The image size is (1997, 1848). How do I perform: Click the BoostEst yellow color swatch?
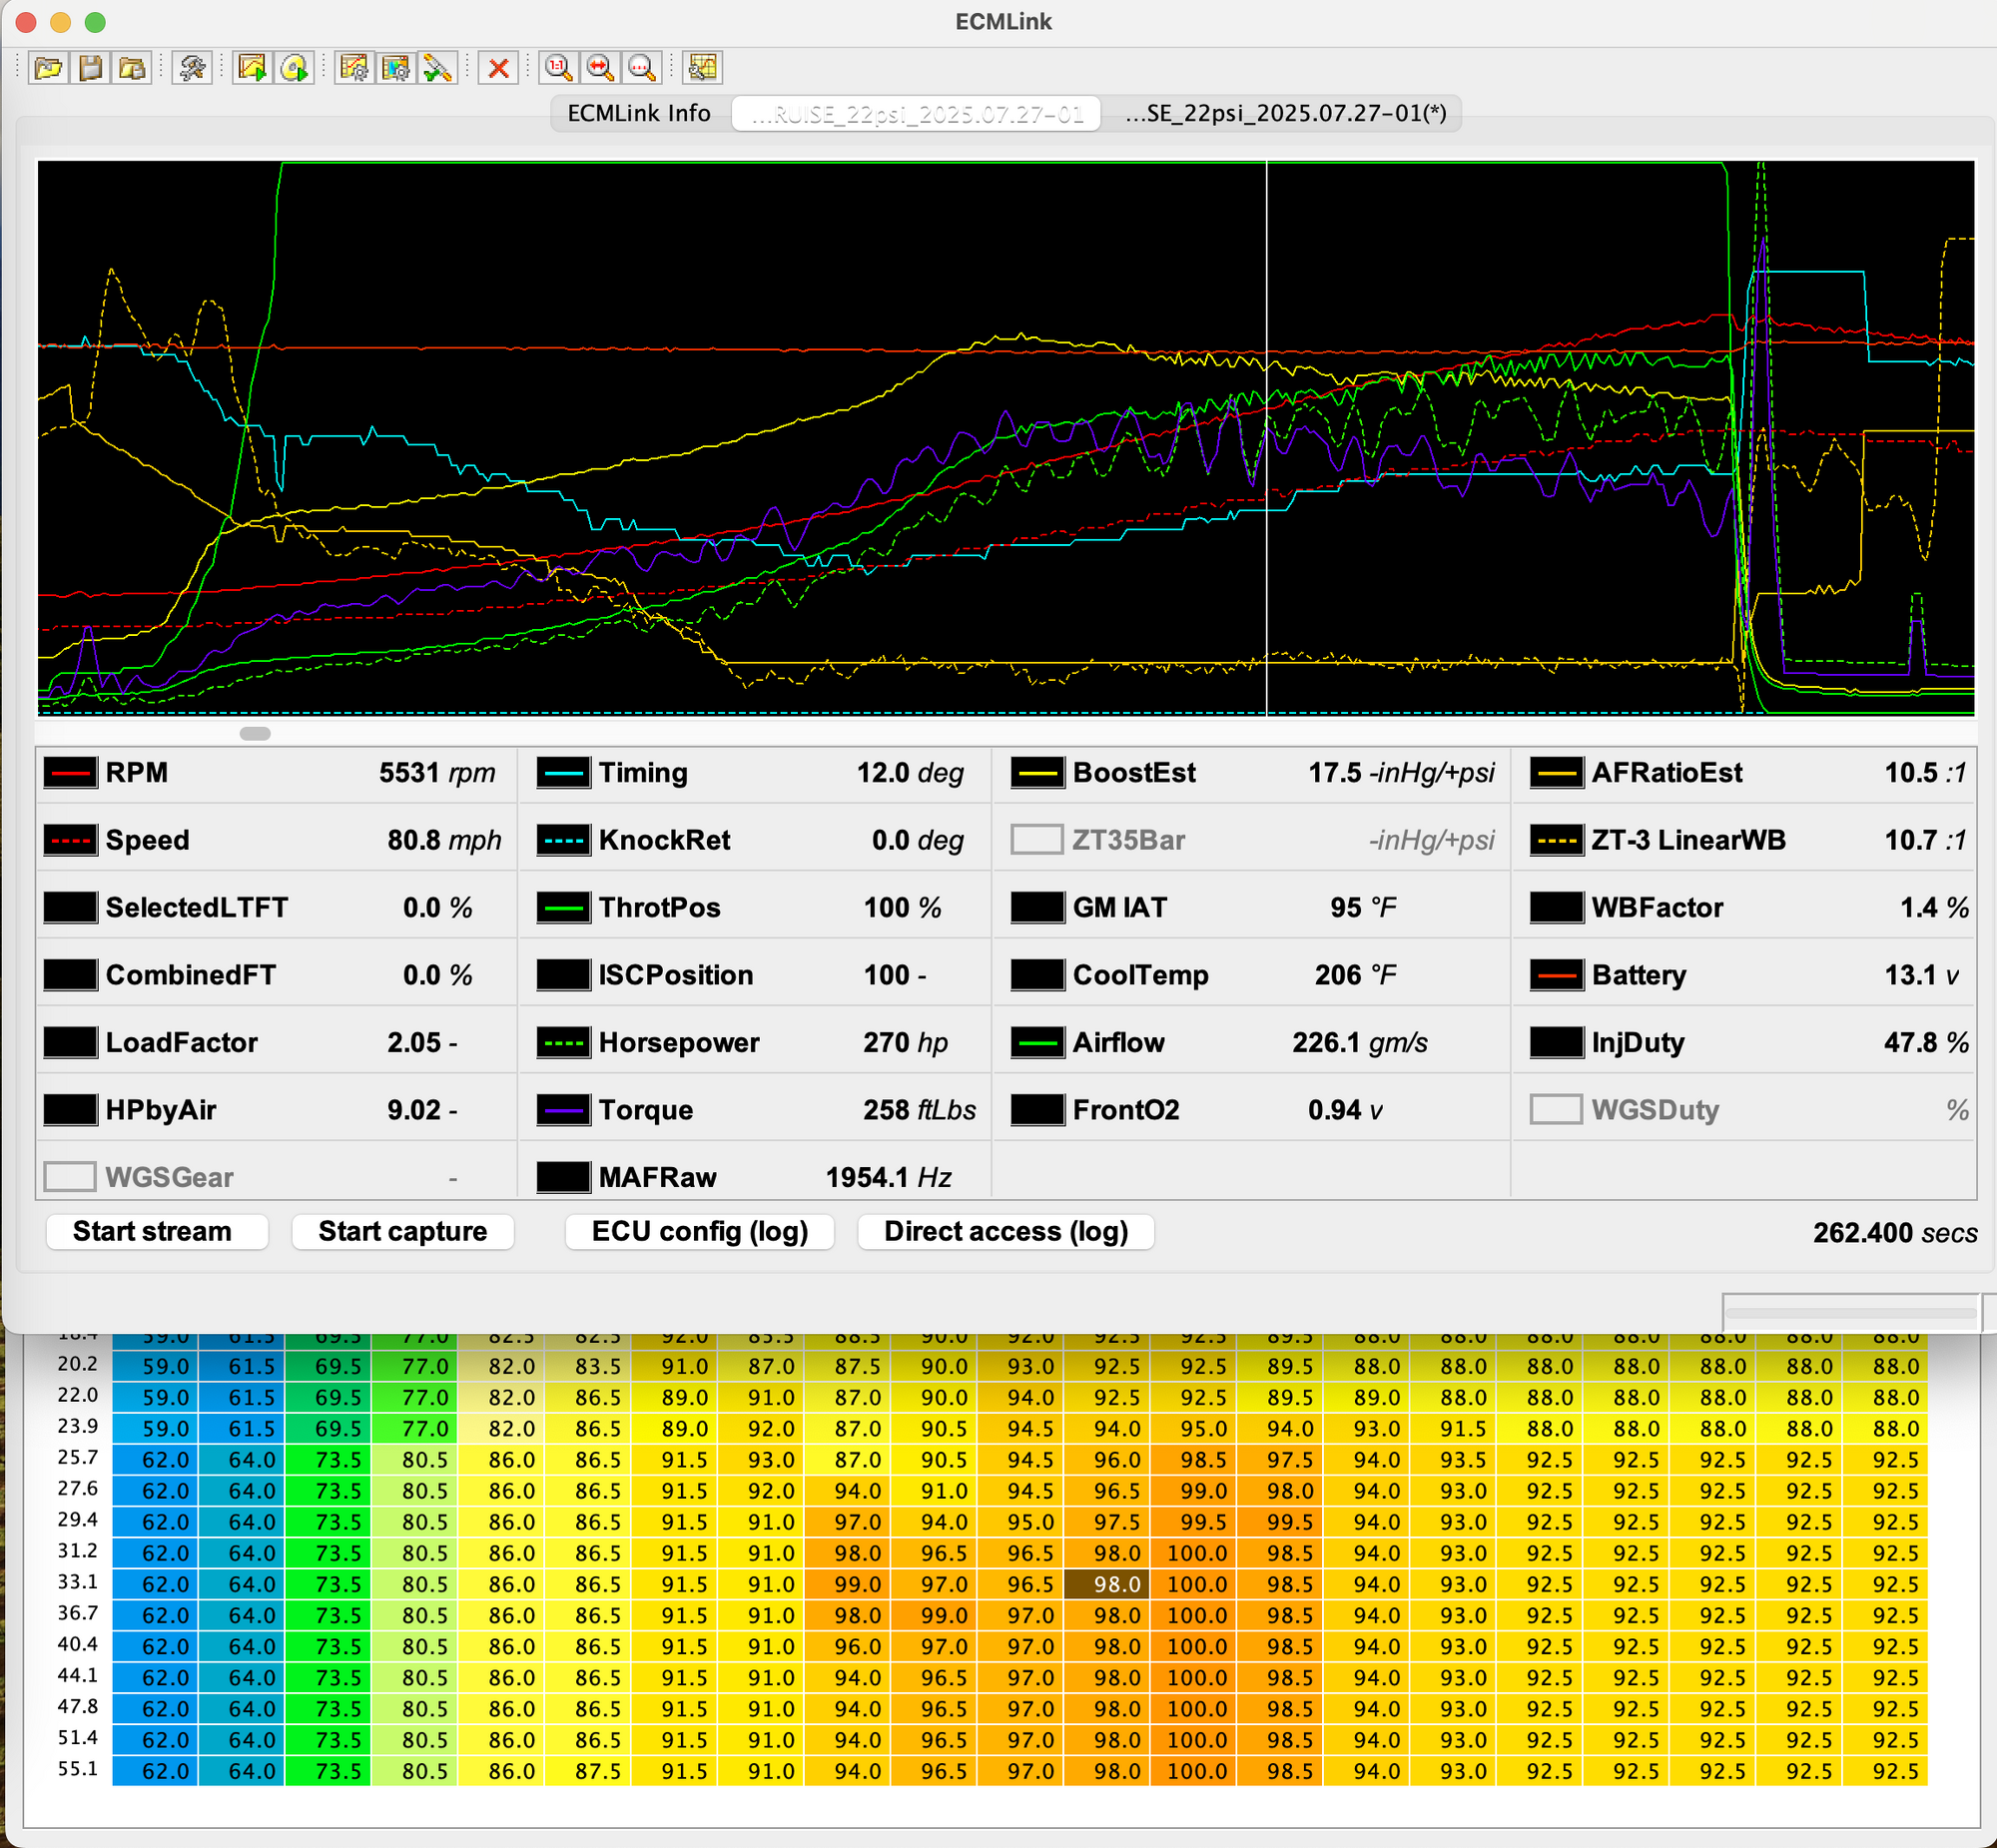tap(1037, 773)
